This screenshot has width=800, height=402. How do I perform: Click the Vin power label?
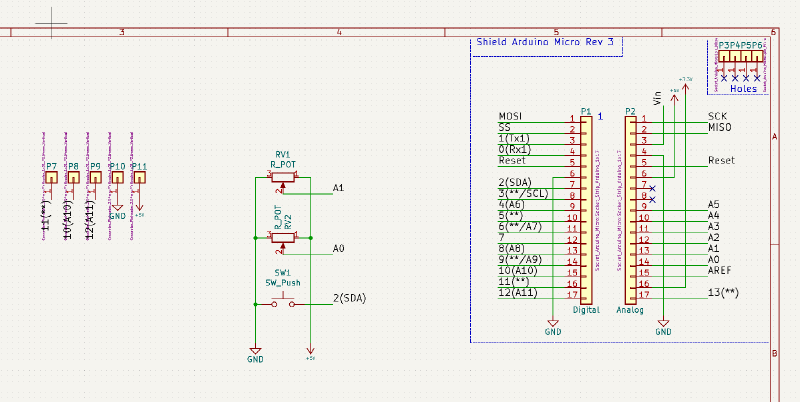tap(656, 98)
